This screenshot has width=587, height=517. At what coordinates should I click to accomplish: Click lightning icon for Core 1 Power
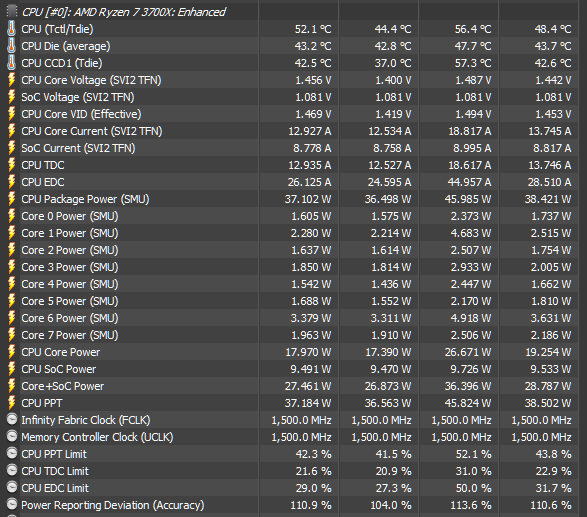(12, 233)
